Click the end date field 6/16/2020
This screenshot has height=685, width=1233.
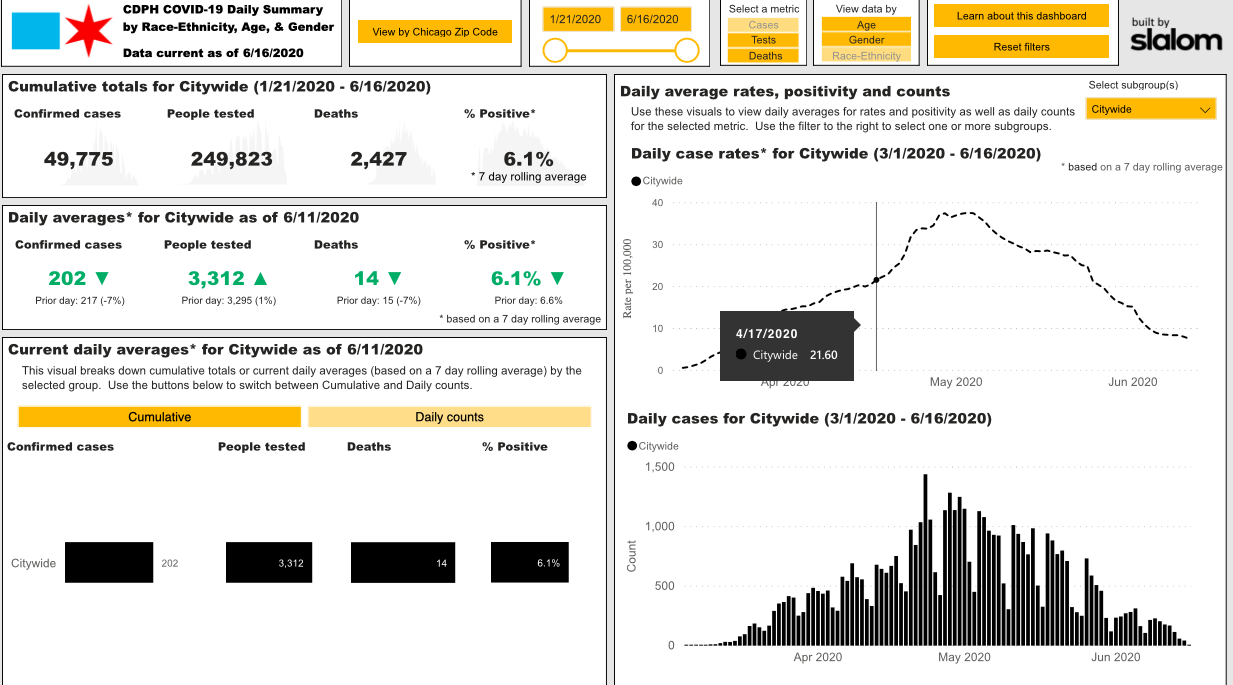click(655, 19)
